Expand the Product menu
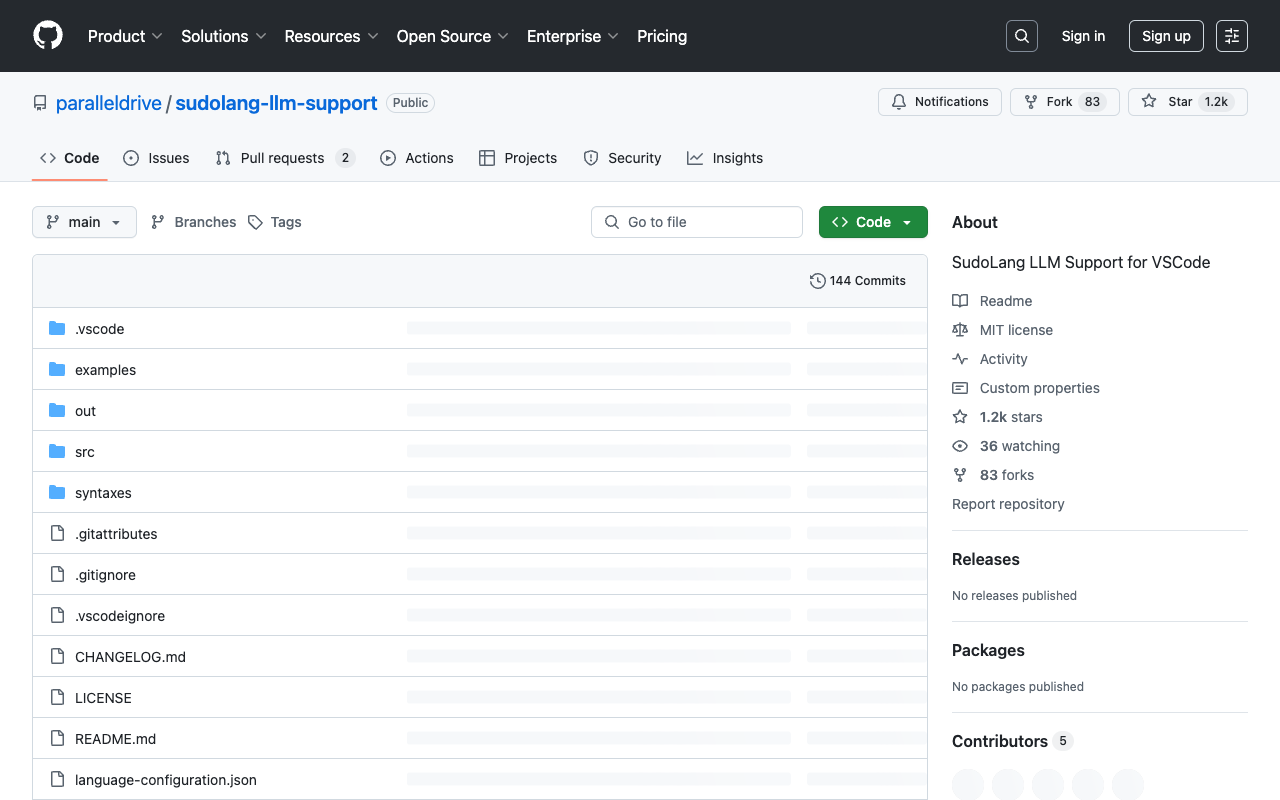This screenshot has width=1280, height=800. [125, 36]
